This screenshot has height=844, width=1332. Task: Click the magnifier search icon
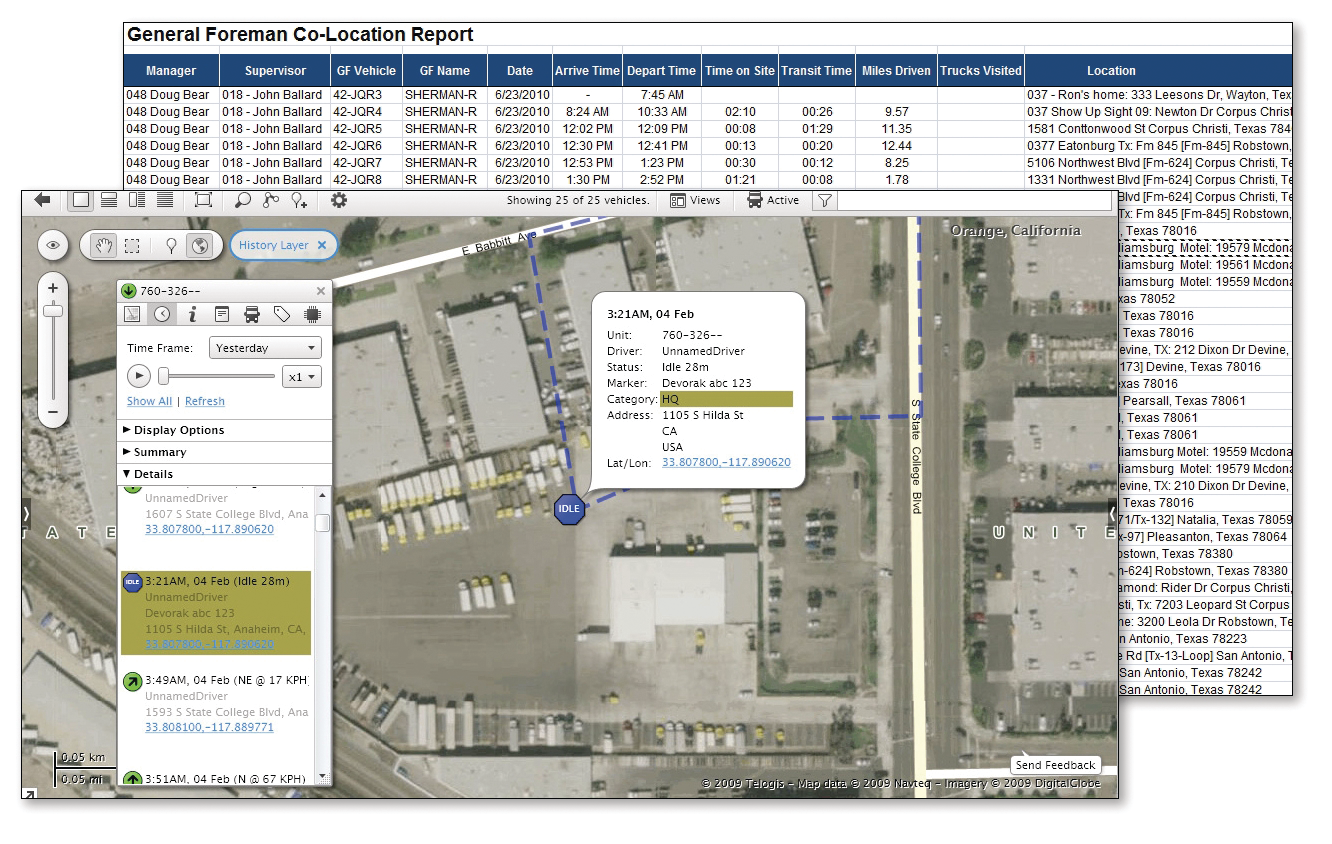pos(242,200)
